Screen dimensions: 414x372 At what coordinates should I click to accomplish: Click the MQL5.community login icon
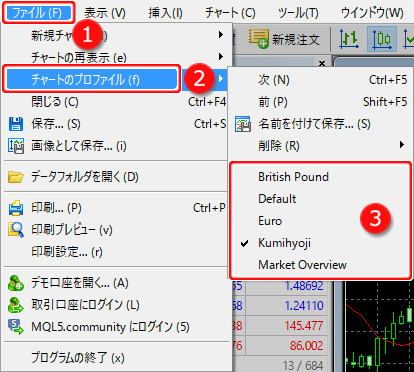(x=16, y=327)
